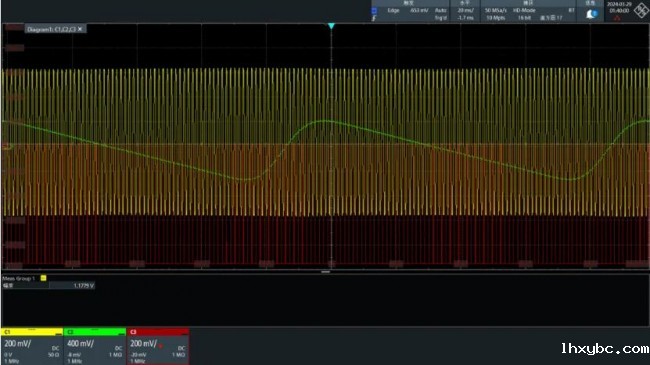Click the results panel splitter handle
The width and height of the screenshot is (650, 365).
coord(325,272)
